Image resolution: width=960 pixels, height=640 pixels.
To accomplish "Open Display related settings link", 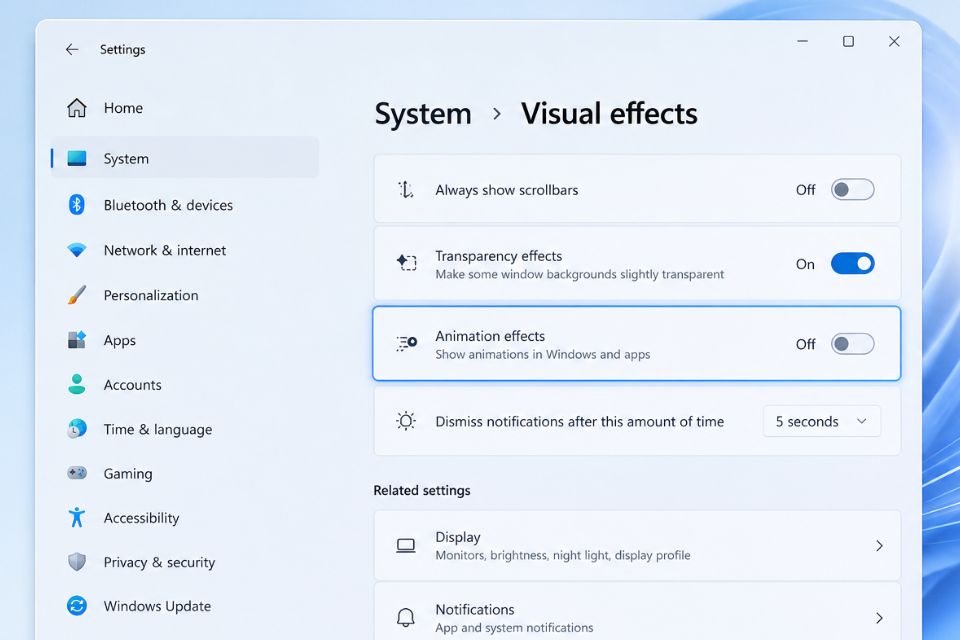I will tap(637, 545).
